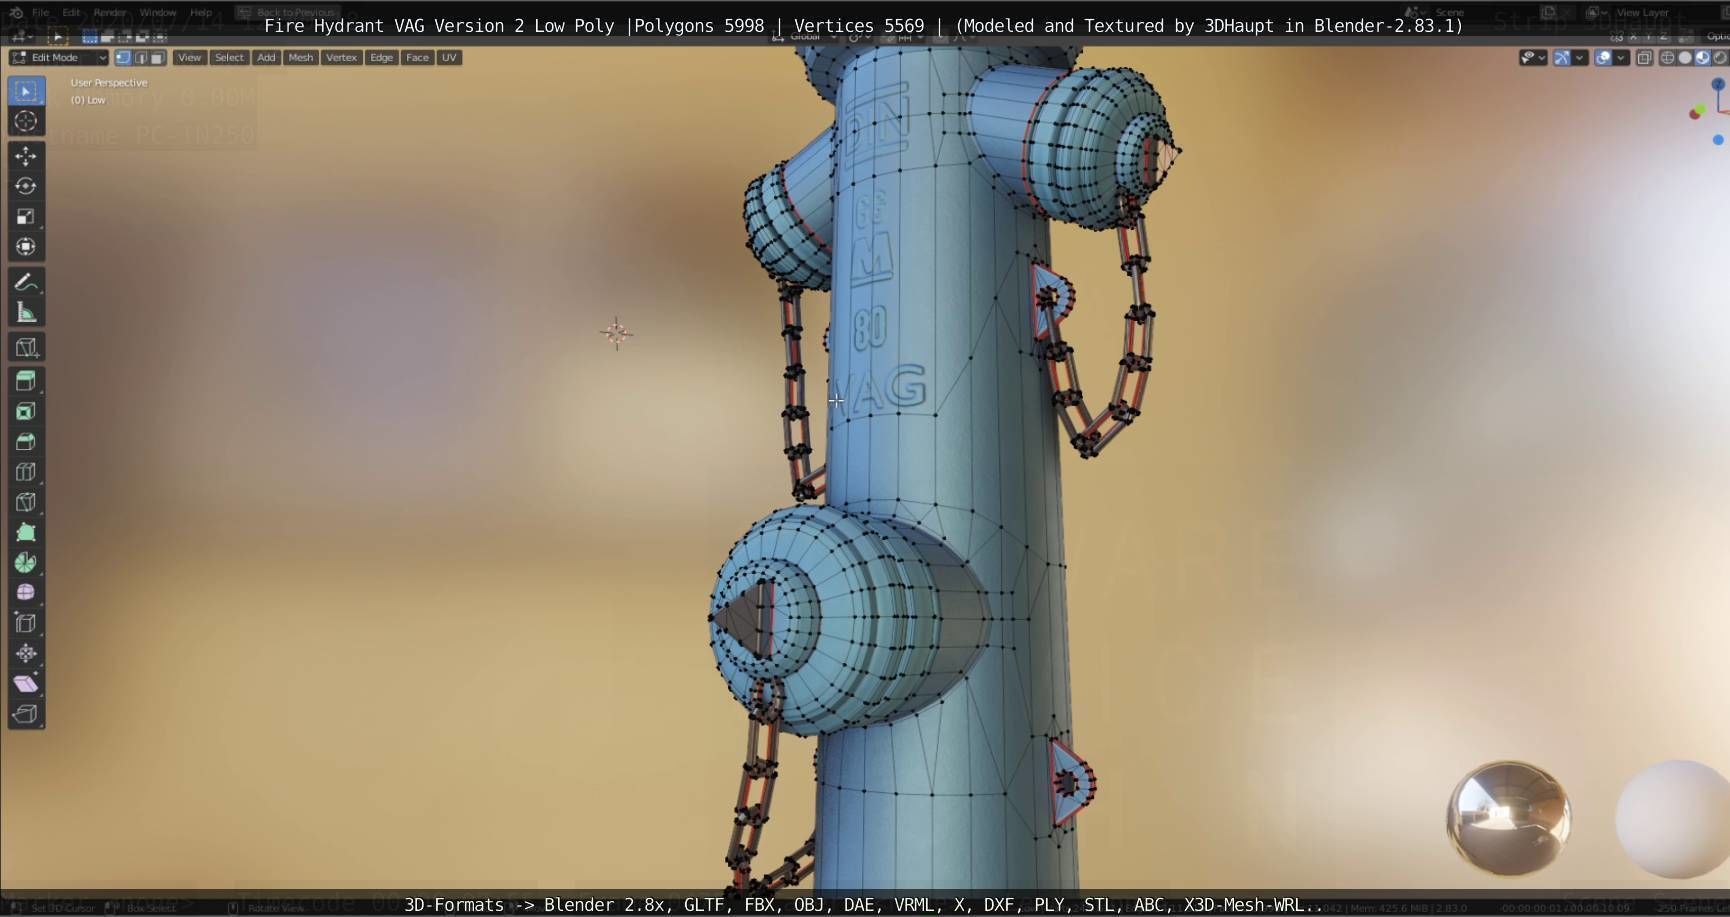This screenshot has height=917, width=1730.
Task: Open the Window menu
Action: coord(158,12)
